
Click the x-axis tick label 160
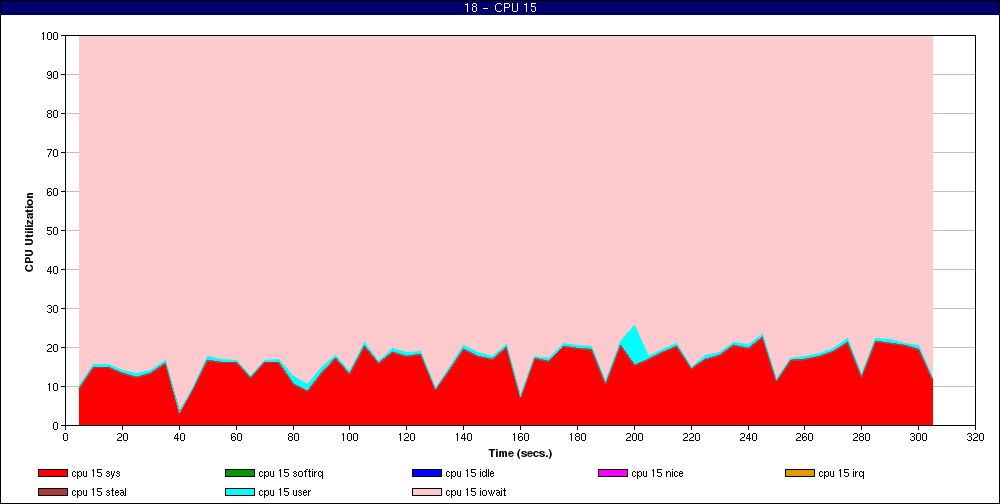pyautogui.click(x=520, y=437)
